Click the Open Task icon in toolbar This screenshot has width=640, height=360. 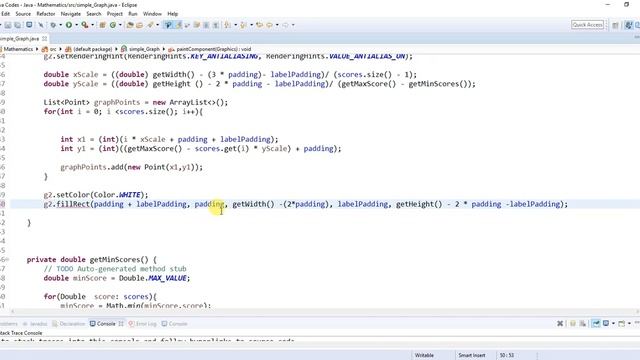pyautogui.click(x=140, y=25)
